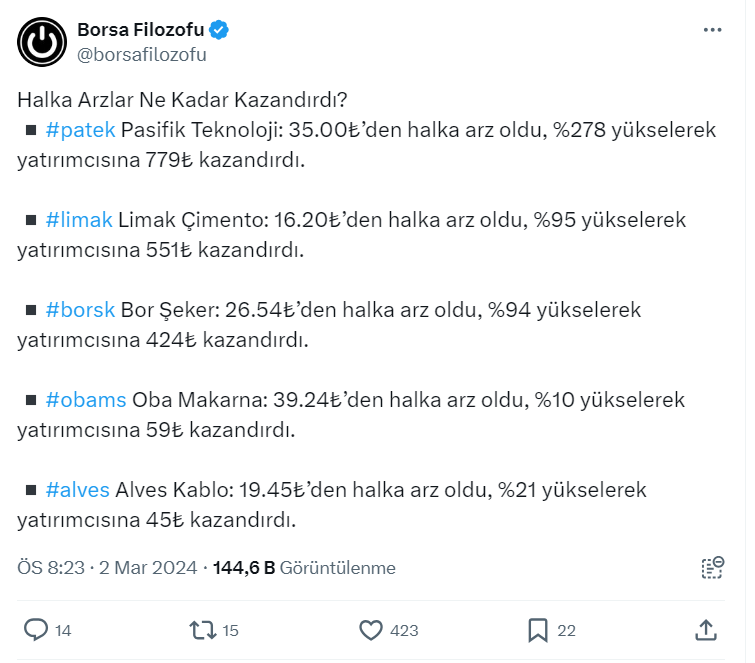Follow the #borsk hashtag link
This screenshot has height=663, width=755.
click(x=80, y=310)
